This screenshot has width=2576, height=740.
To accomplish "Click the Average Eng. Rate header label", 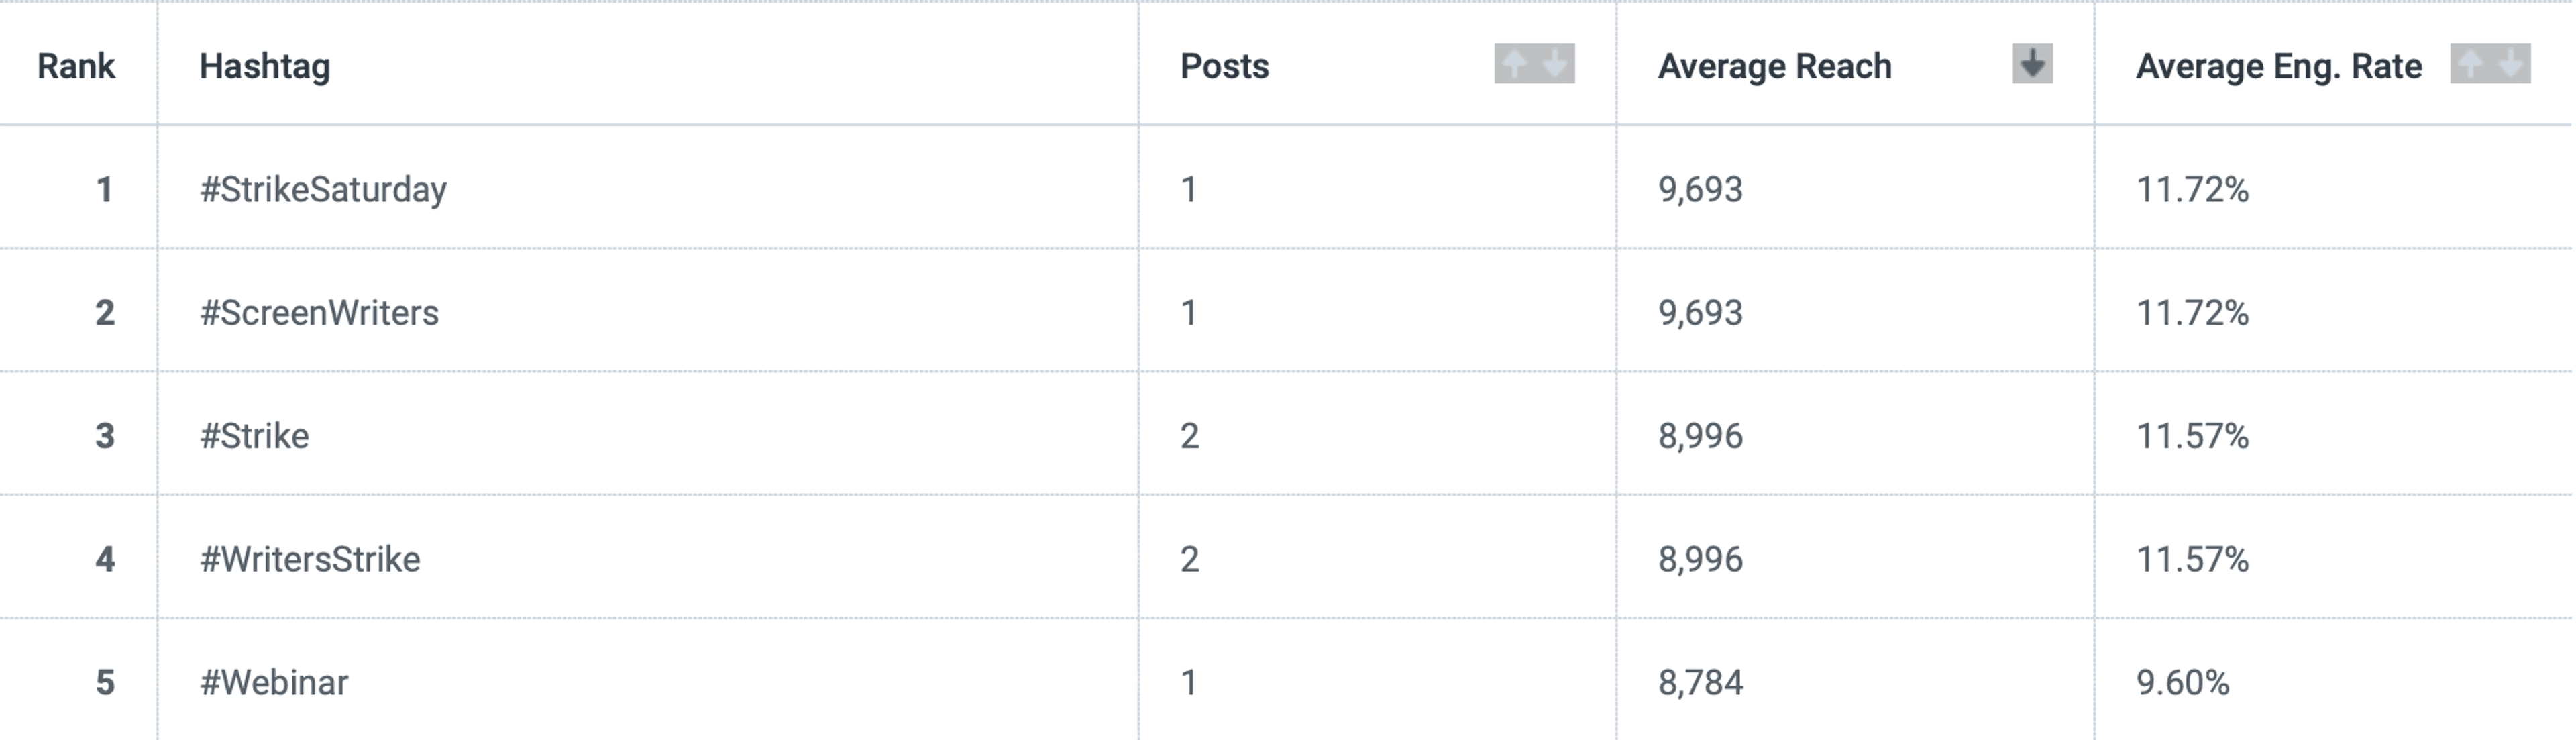I will pos(2279,66).
